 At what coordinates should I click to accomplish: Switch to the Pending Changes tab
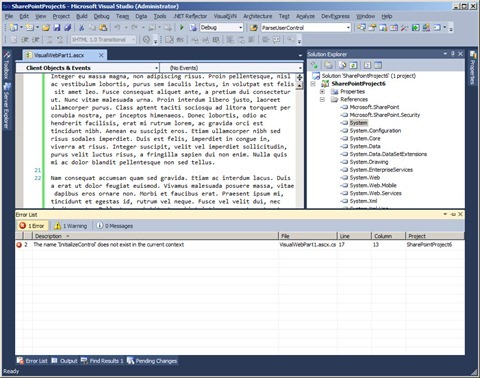[152, 361]
